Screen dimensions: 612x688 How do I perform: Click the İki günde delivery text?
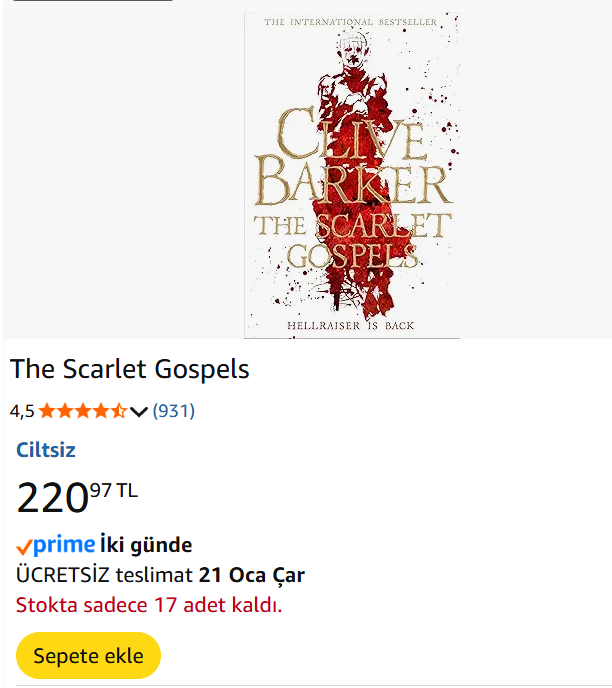coord(146,545)
